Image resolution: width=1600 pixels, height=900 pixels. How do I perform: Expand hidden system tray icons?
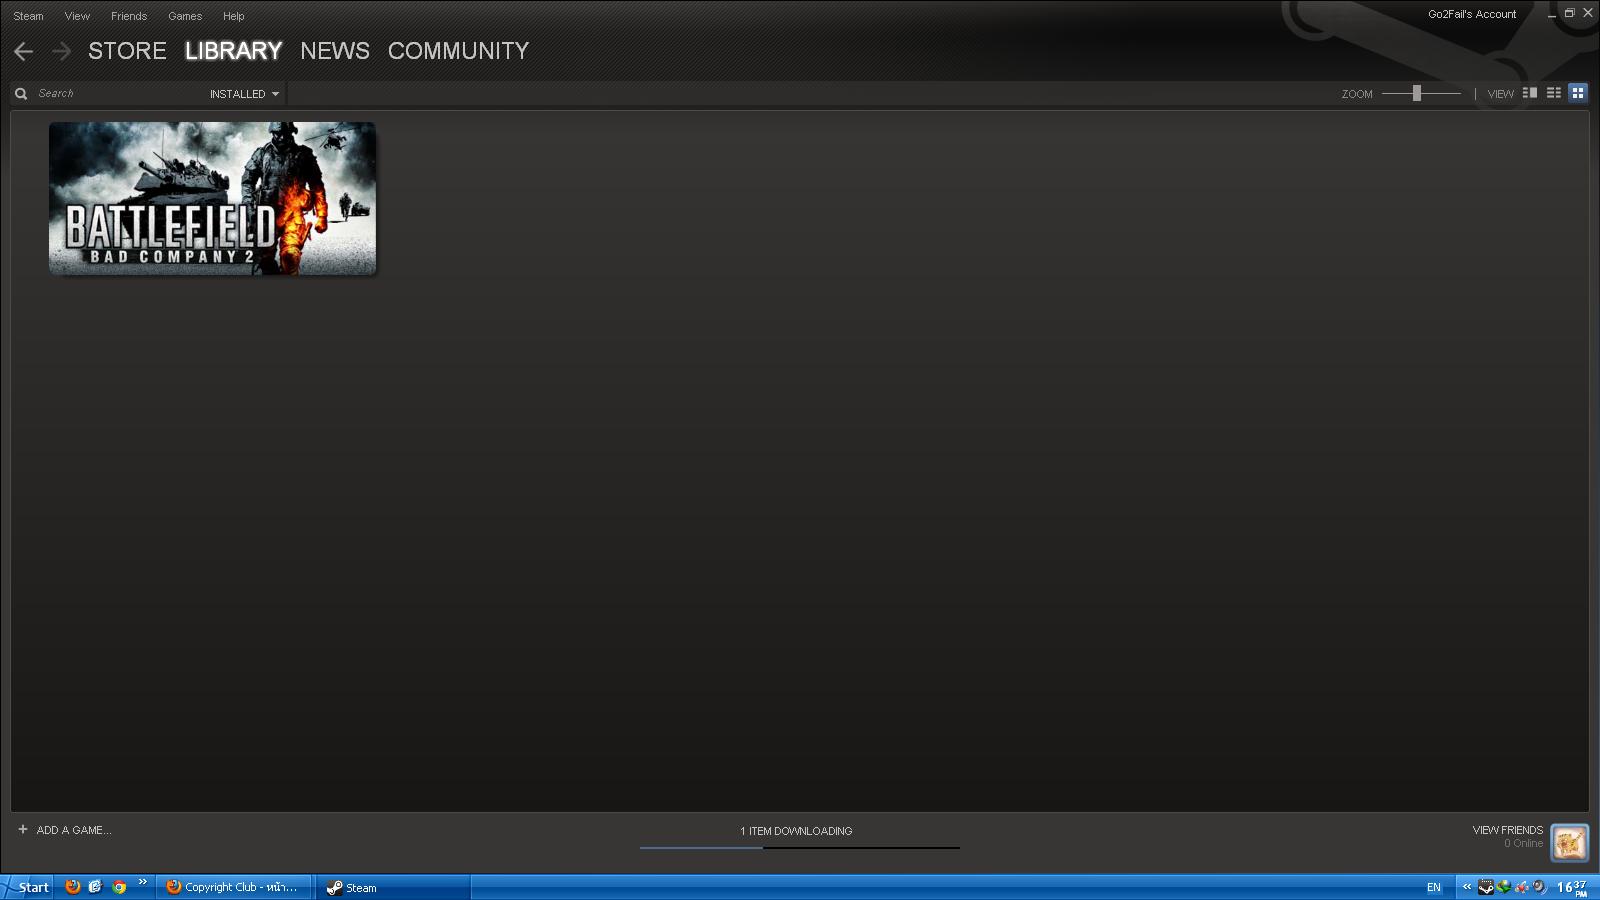[1467, 887]
